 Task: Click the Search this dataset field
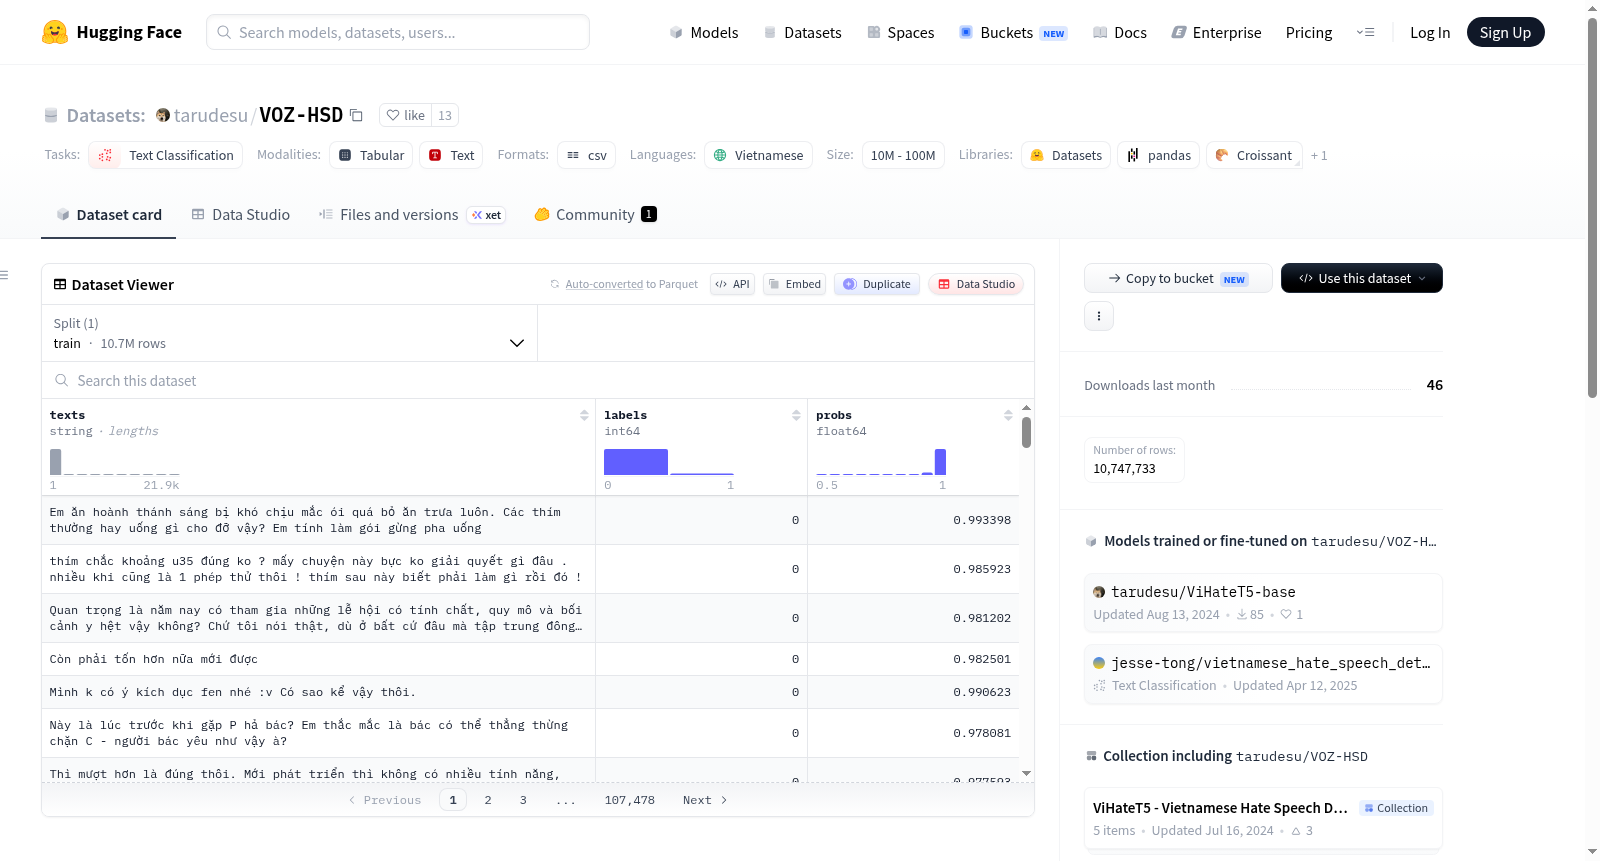click(x=538, y=381)
